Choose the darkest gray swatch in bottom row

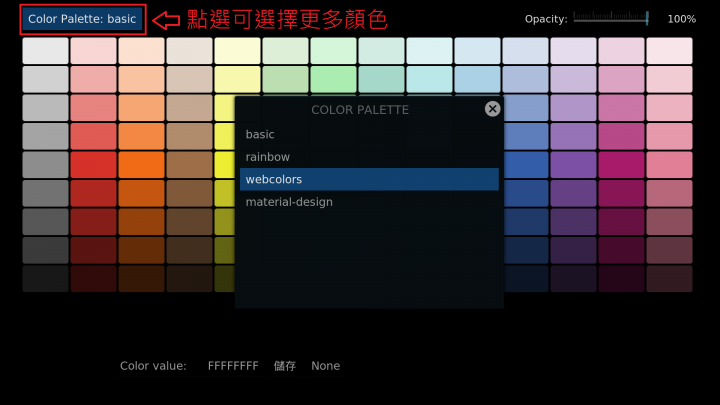(x=45, y=278)
